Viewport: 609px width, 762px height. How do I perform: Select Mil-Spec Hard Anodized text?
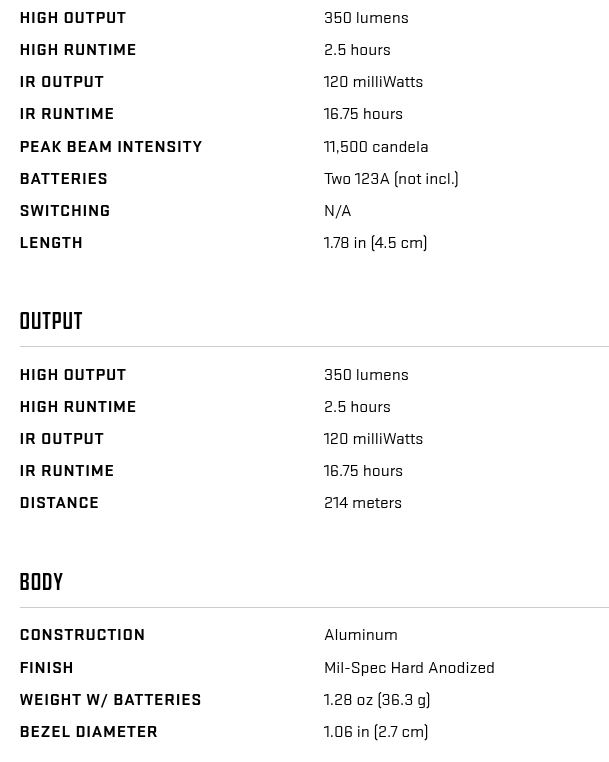coord(409,668)
